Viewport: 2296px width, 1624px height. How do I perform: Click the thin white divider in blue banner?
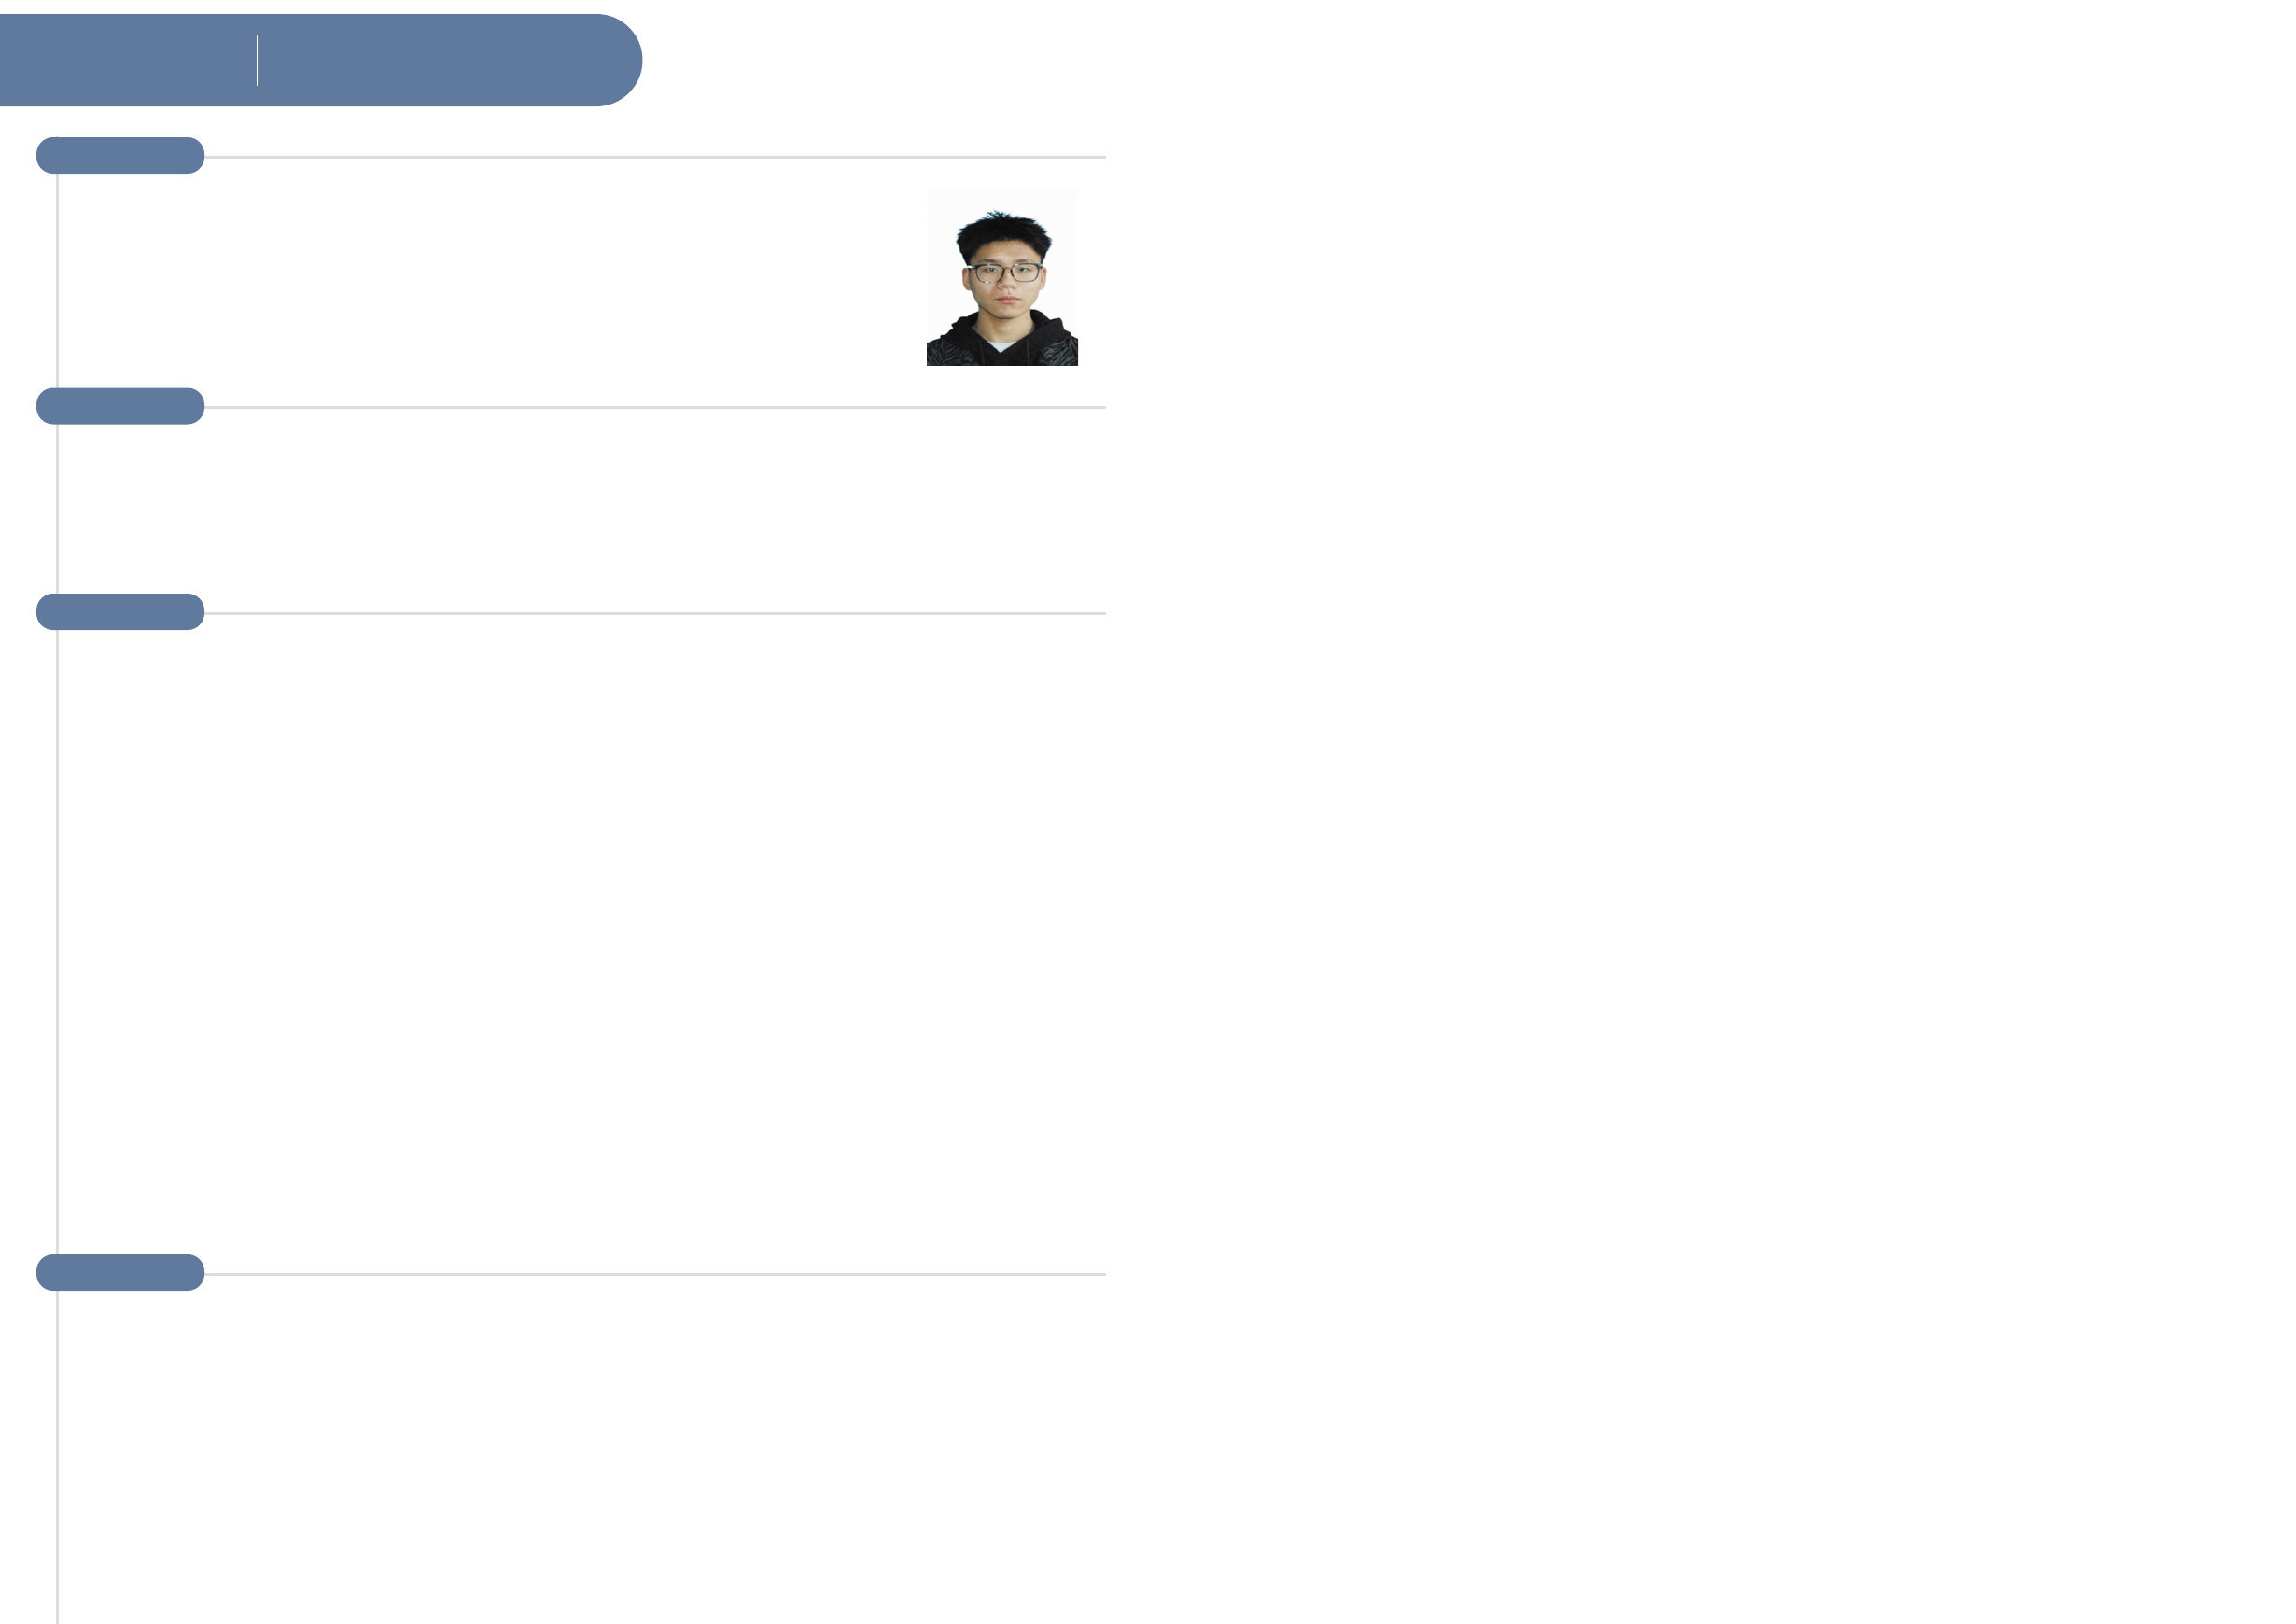coord(257,61)
